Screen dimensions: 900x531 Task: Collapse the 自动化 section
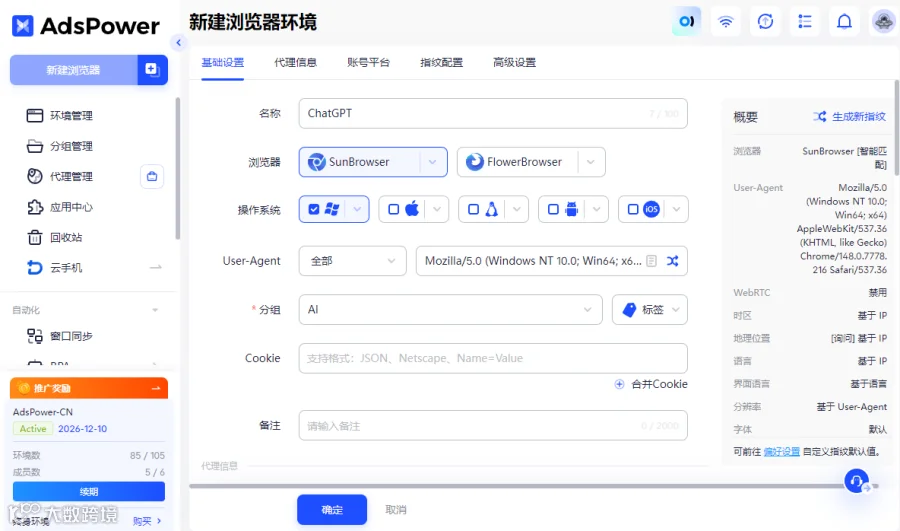(155, 310)
